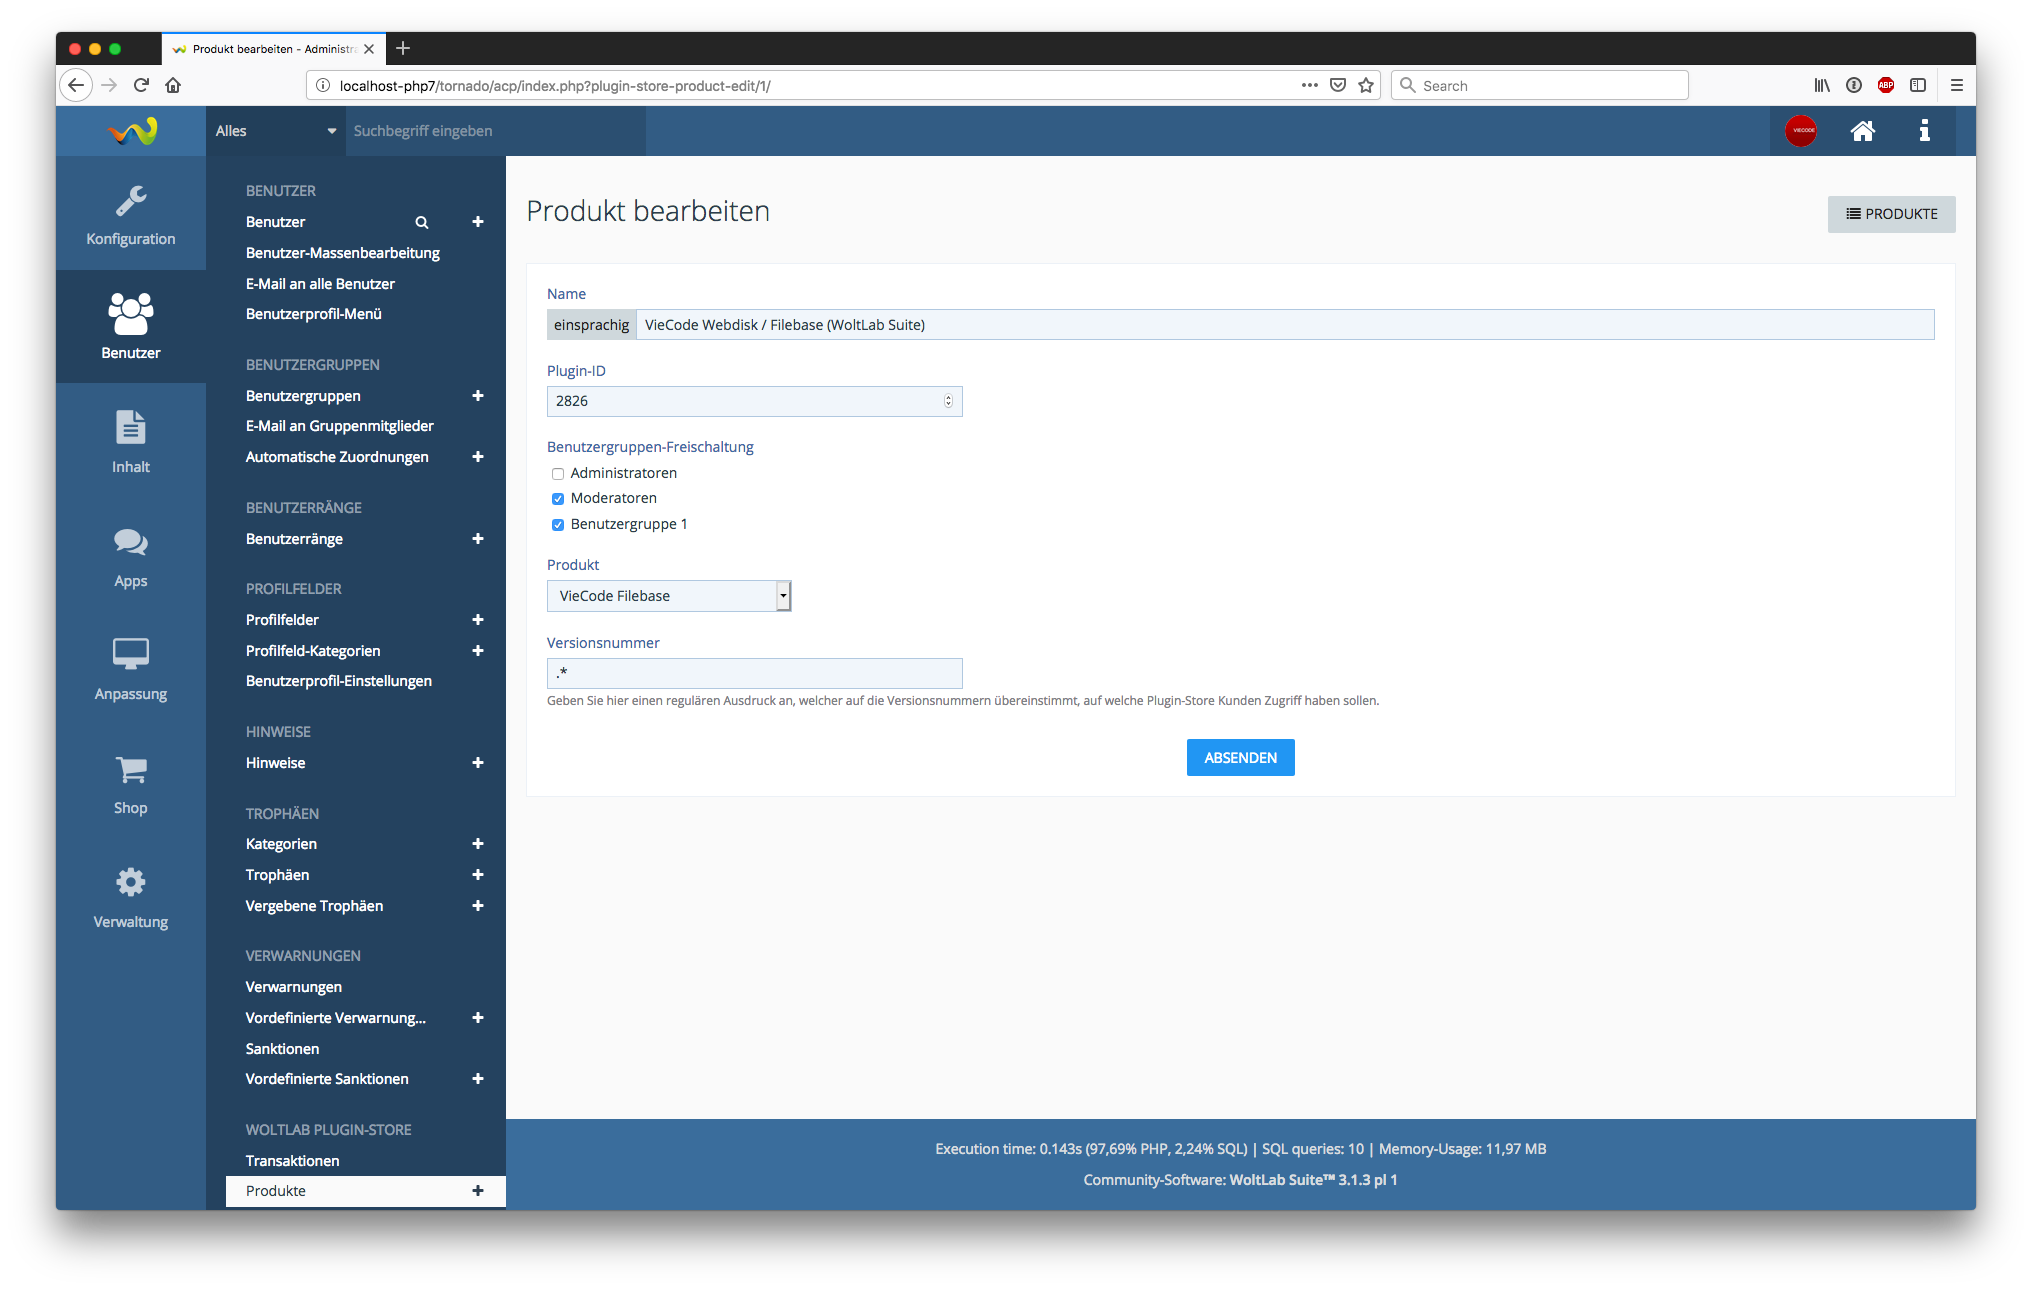Click the Plugin-ID number stepper arrows

(x=948, y=401)
